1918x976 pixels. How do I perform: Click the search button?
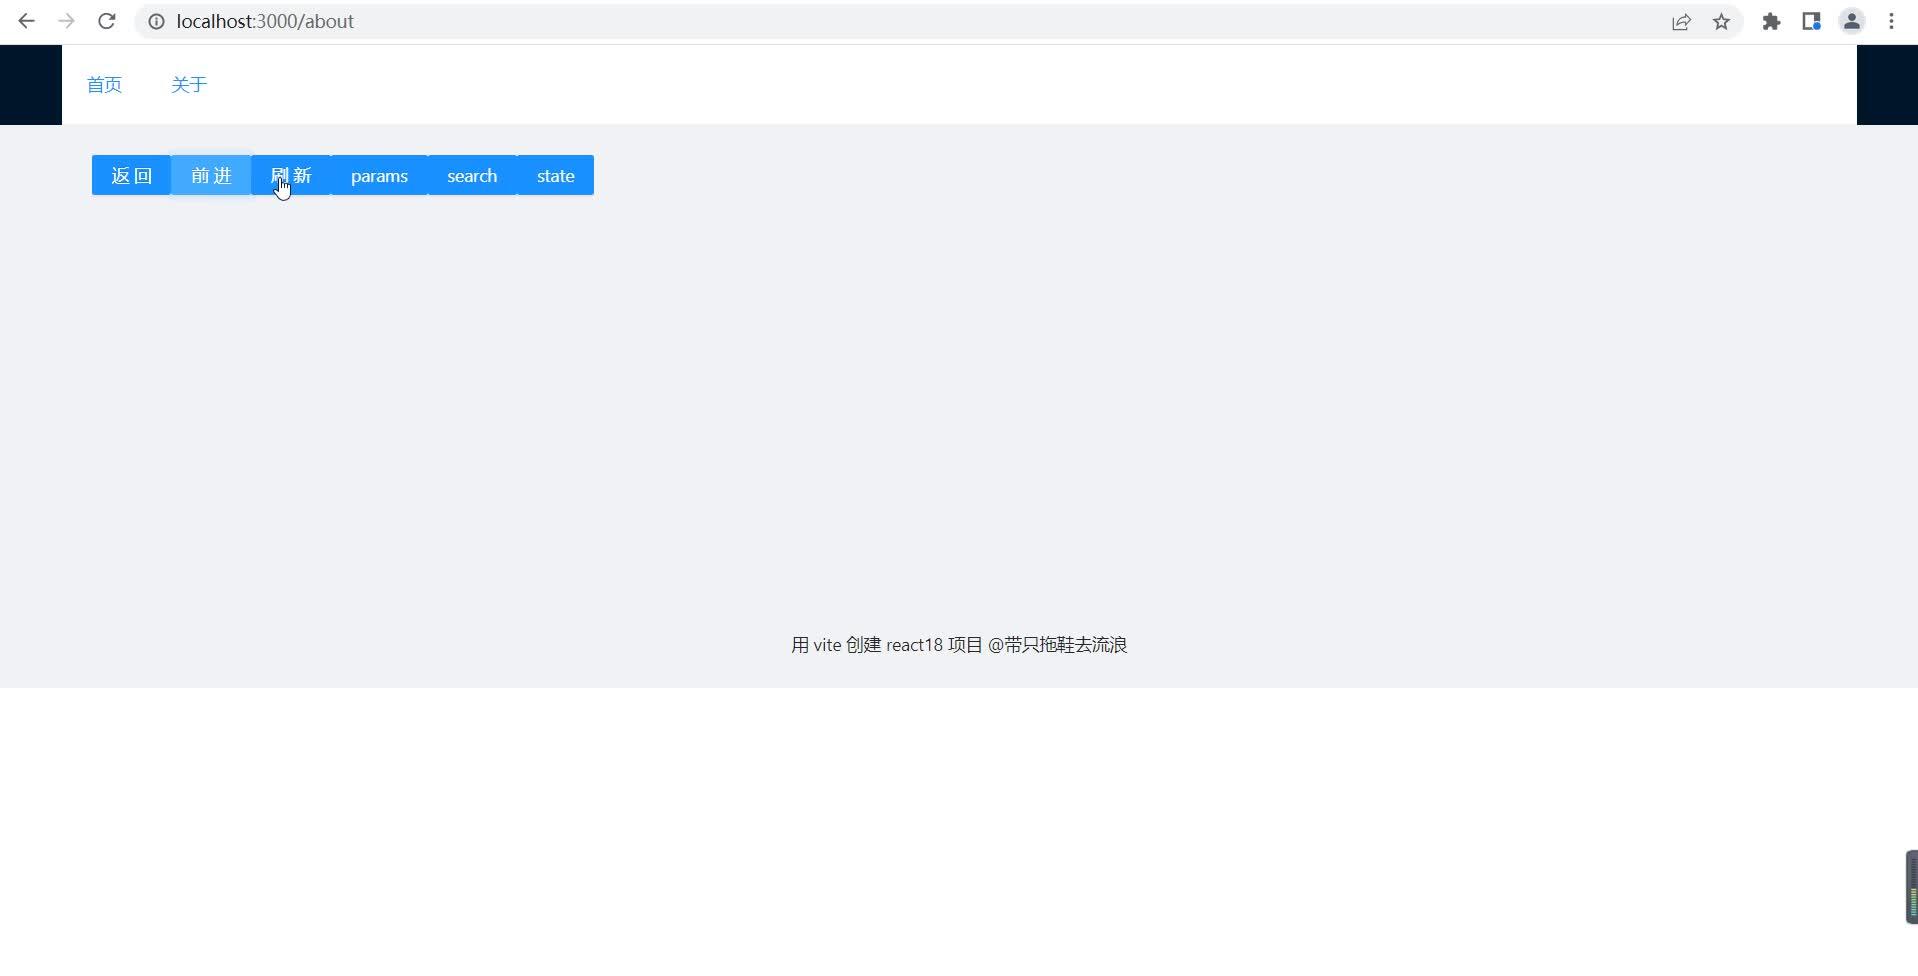[471, 175]
